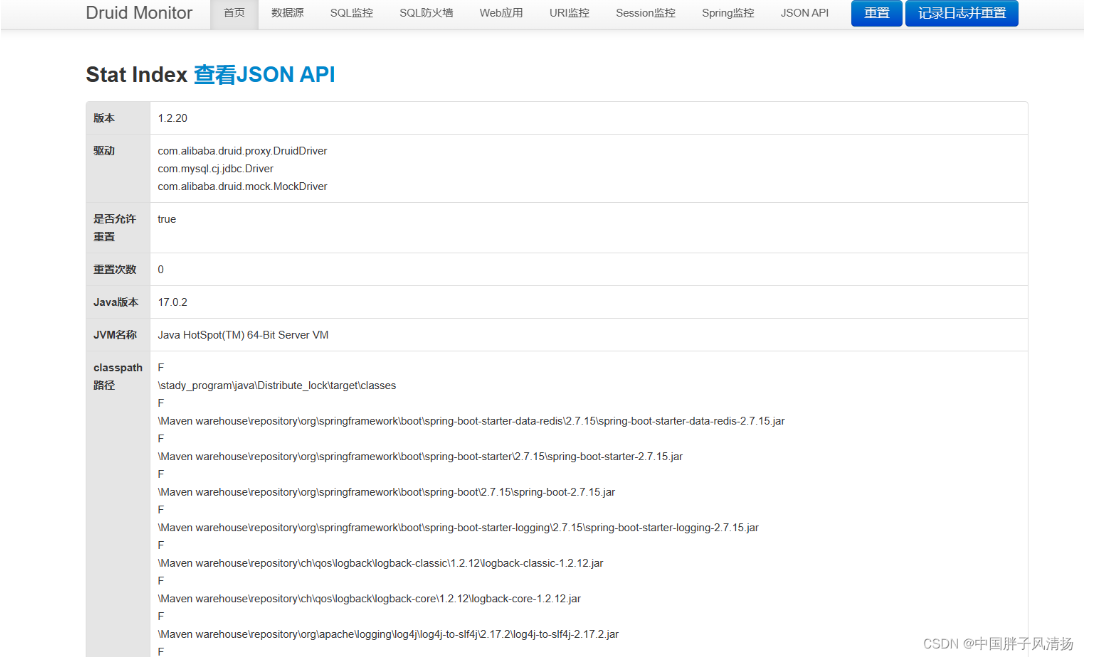Select com.alibaba.druid.mock.MockDriver driver text

point(242,186)
